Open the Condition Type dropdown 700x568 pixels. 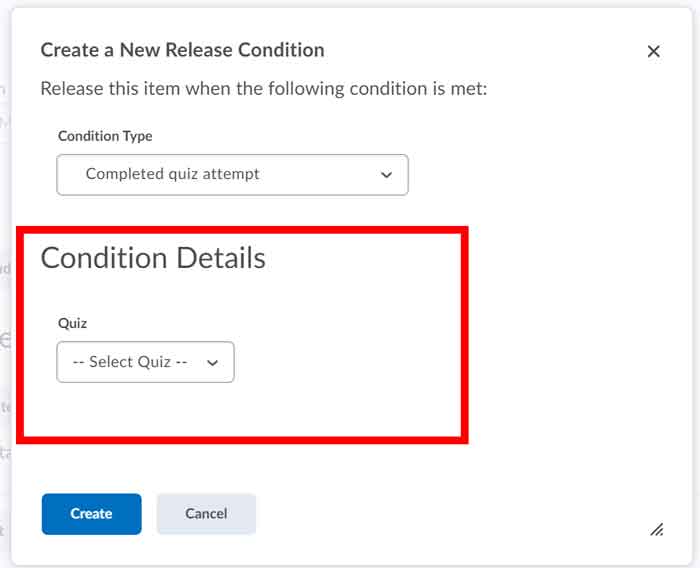pos(232,174)
